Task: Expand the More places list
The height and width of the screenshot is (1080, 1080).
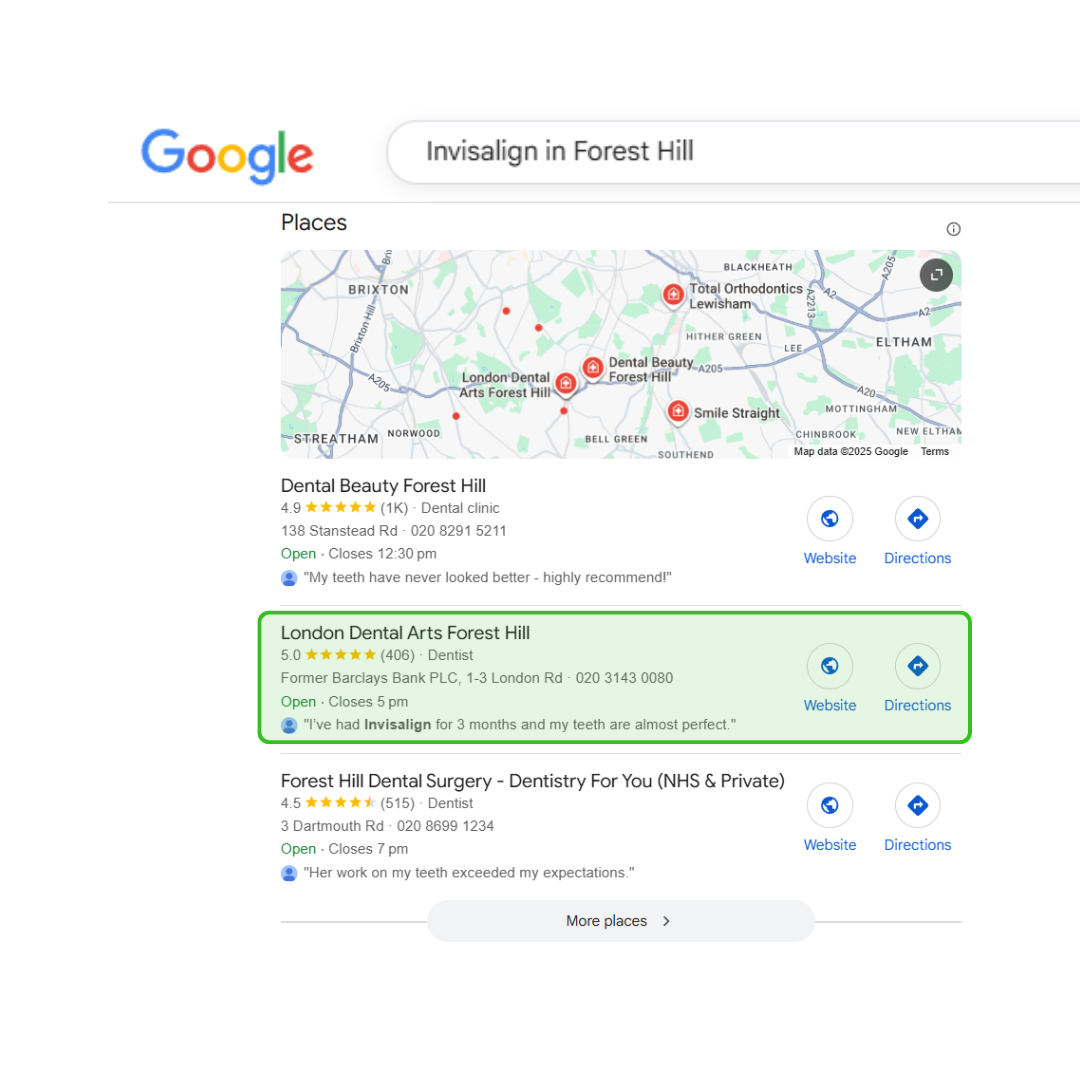Action: 621,921
